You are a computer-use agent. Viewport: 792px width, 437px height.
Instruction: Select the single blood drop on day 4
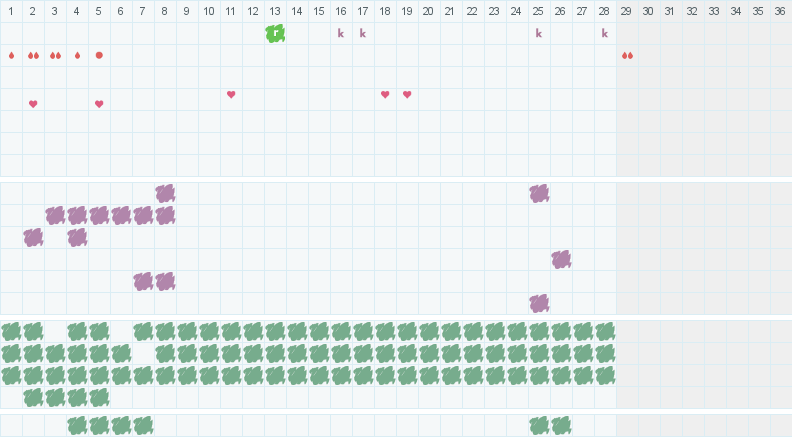tap(77, 56)
